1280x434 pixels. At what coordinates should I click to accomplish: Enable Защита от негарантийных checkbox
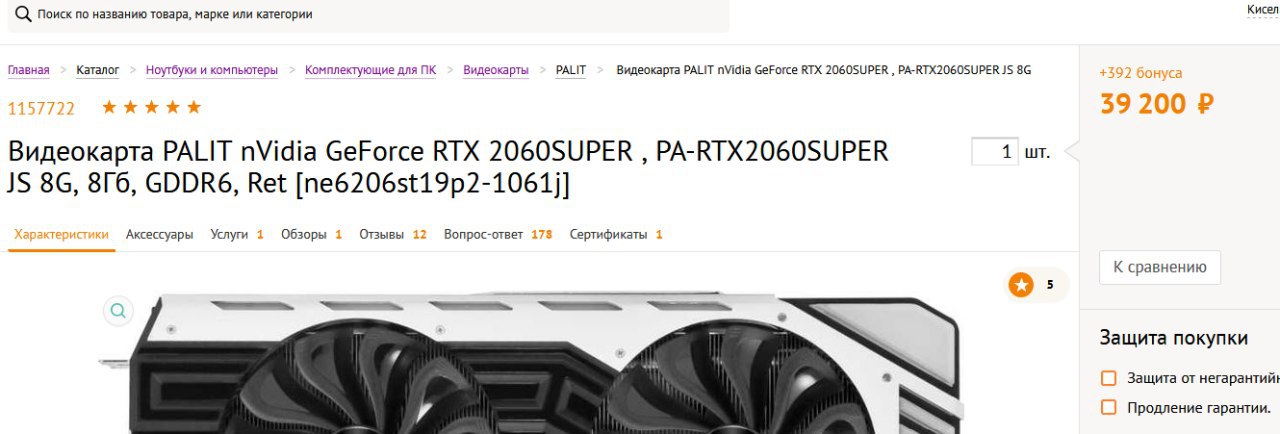[x=1108, y=378]
